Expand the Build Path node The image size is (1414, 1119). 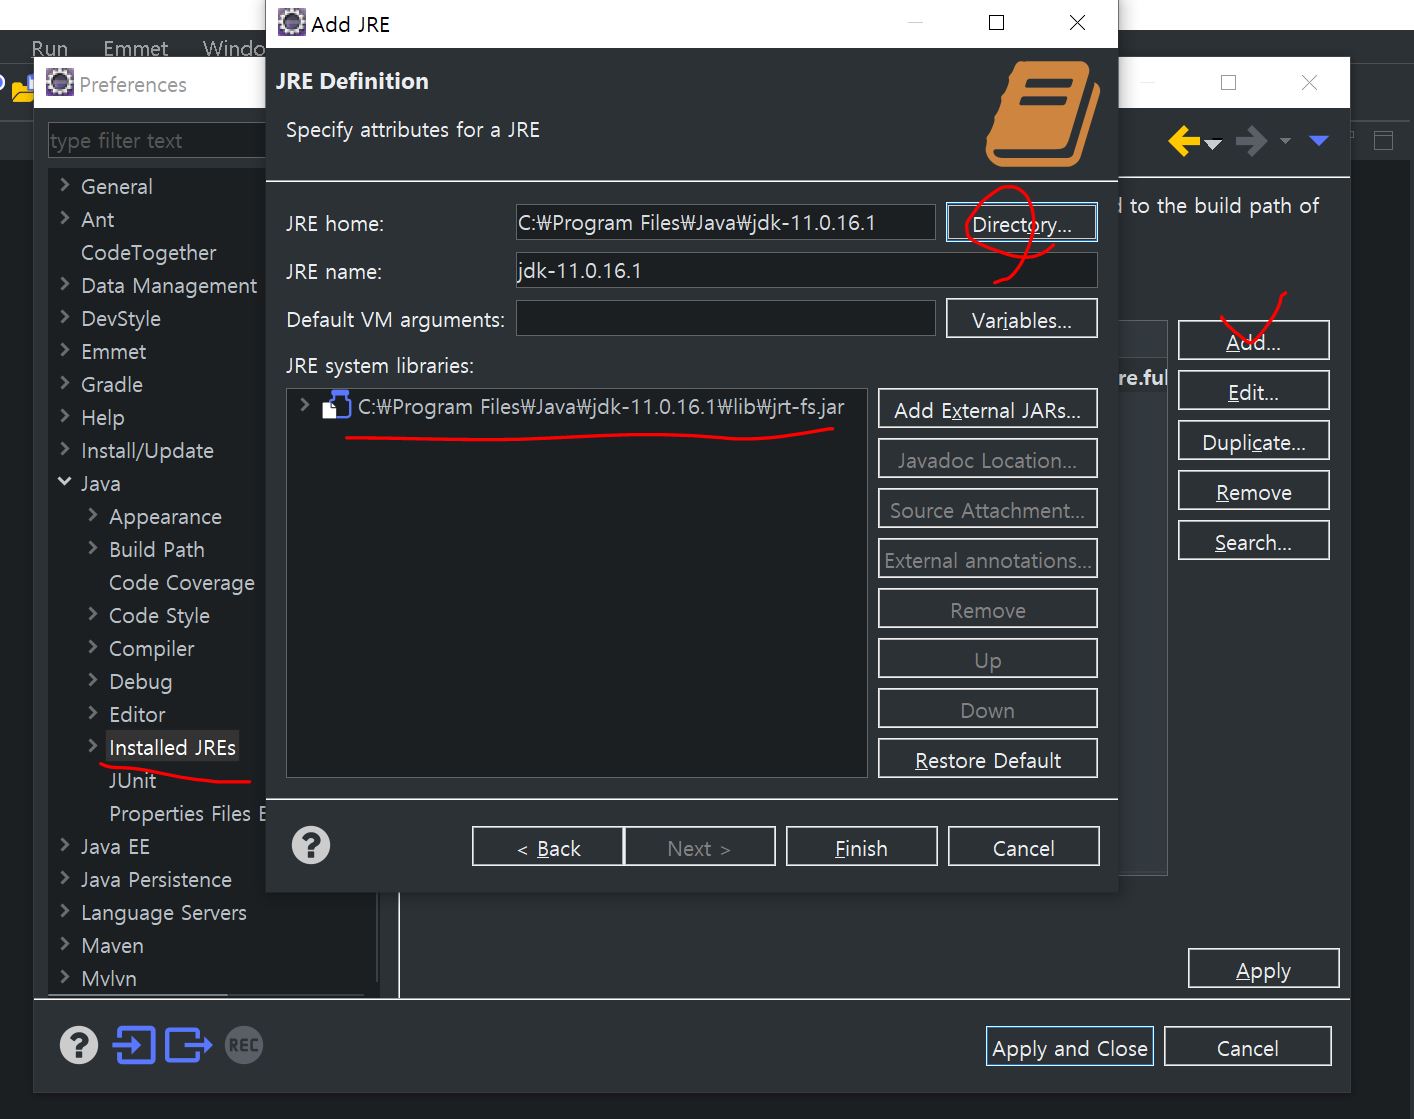(93, 548)
